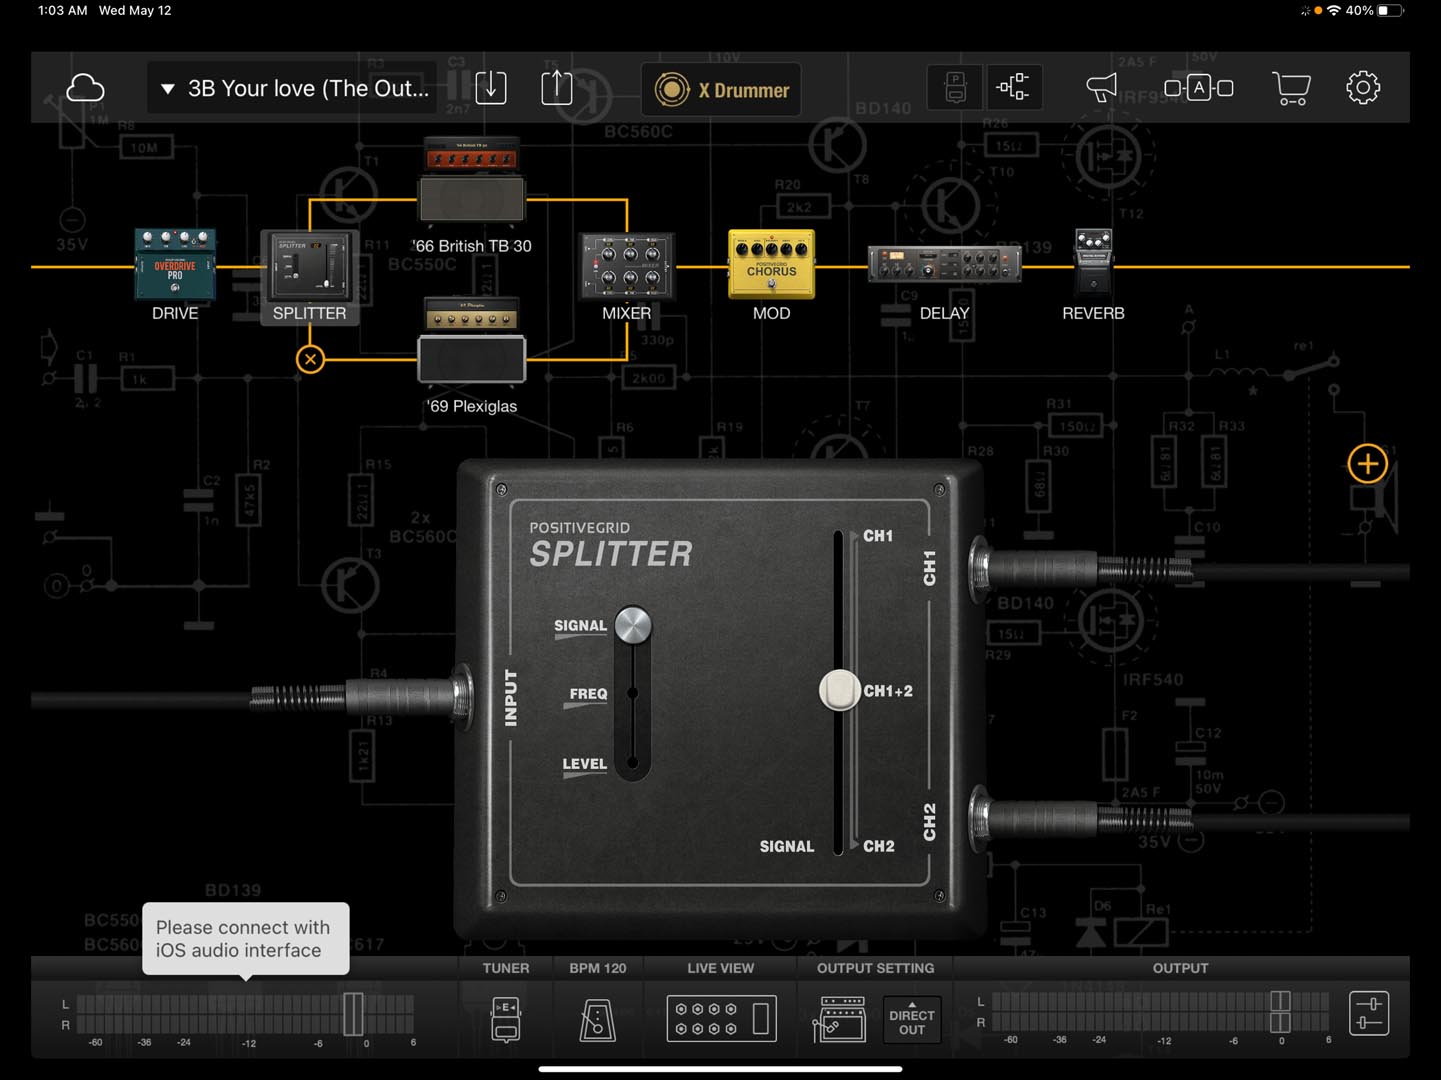Click the input level gate handle

point(353,1014)
